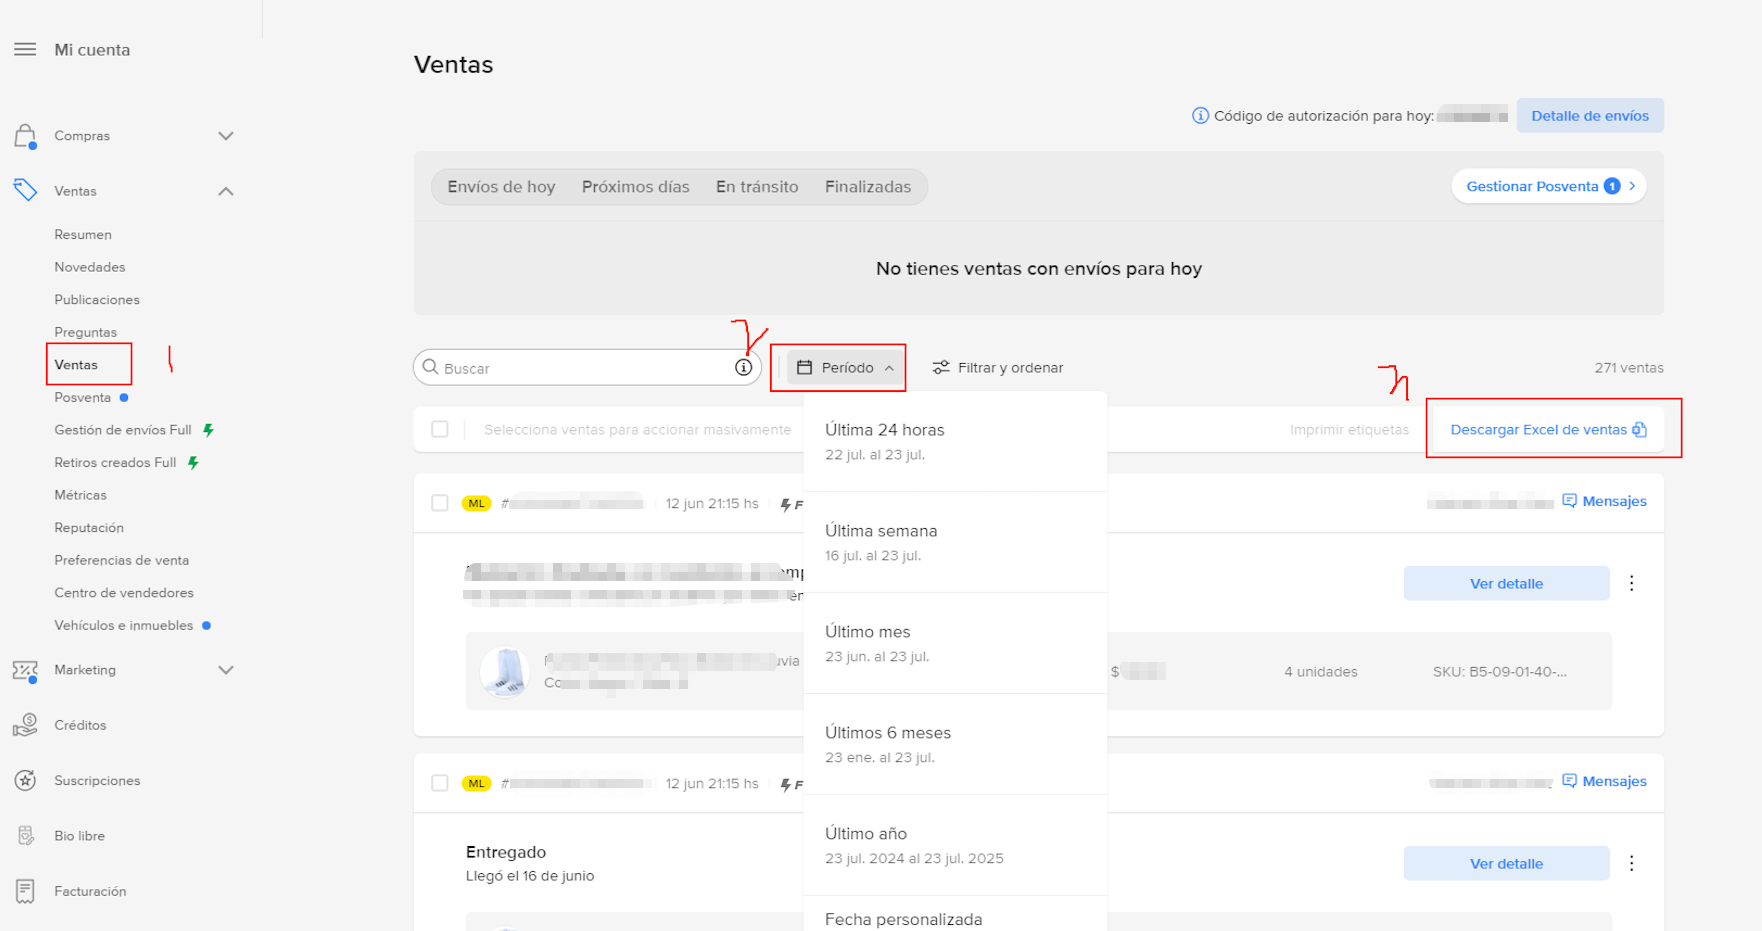Viewport: 1762px width, 931px height.
Task: Click the Suscripciones star icon
Action: tap(25, 780)
